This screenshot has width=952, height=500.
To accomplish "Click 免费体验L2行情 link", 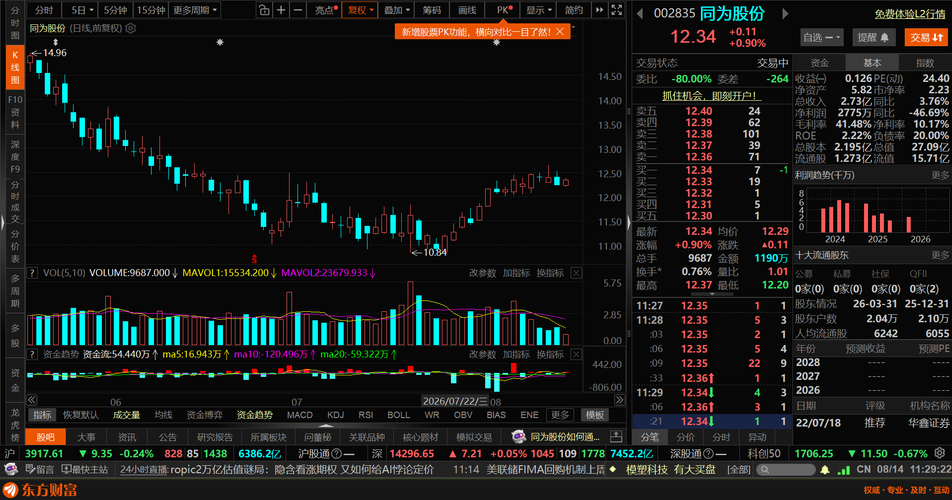I will click(x=910, y=14).
